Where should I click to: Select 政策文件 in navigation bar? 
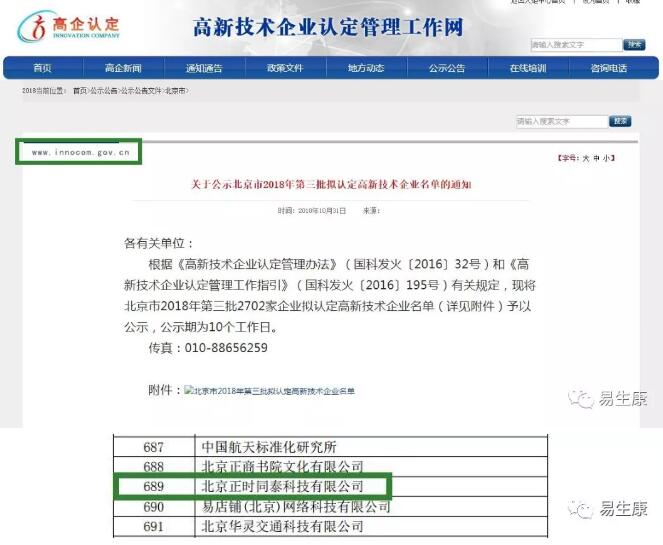click(x=285, y=68)
